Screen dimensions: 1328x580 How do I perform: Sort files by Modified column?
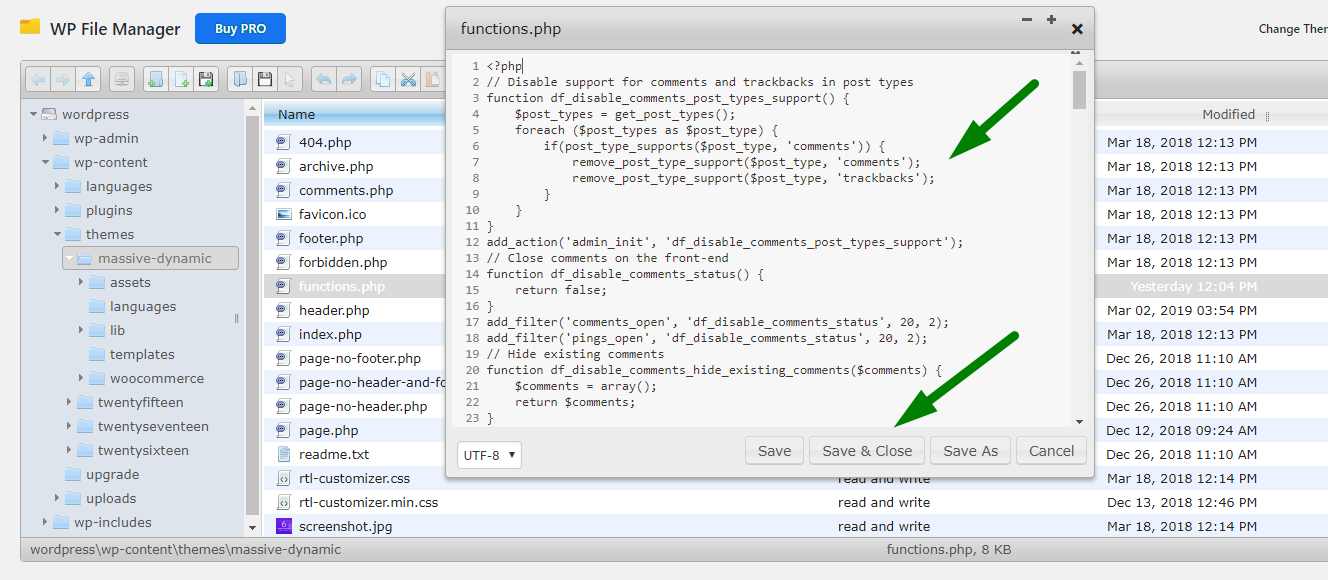(1229, 115)
